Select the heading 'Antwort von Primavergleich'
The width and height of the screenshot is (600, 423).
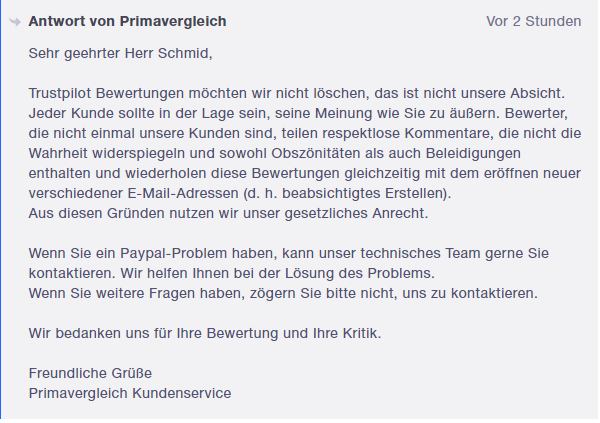127,21
